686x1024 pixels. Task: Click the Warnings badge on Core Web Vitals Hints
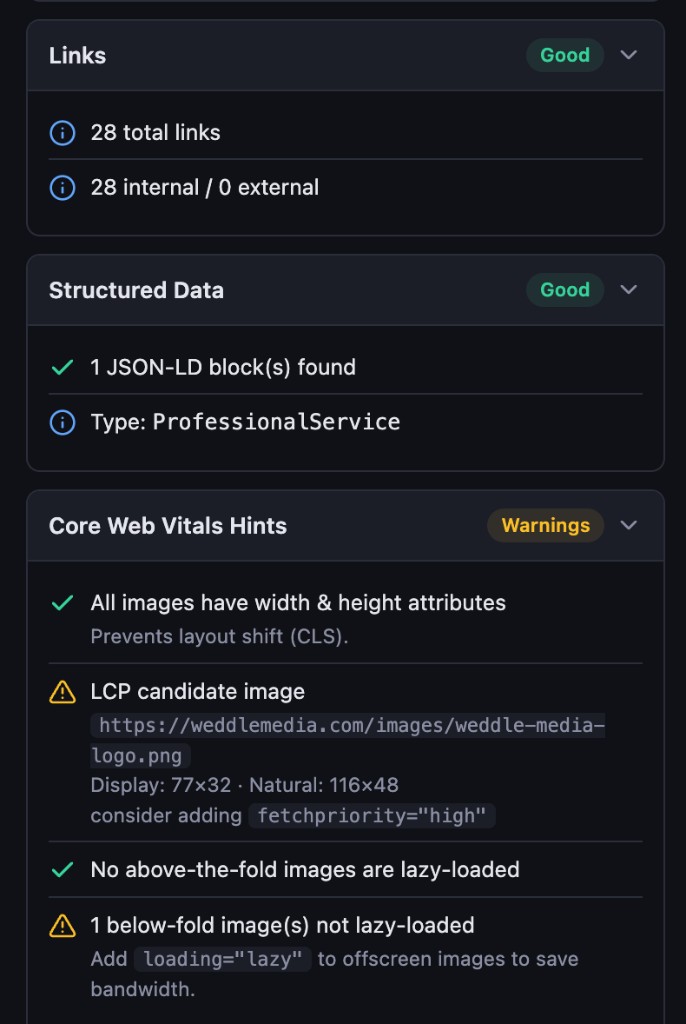point(545,525)
